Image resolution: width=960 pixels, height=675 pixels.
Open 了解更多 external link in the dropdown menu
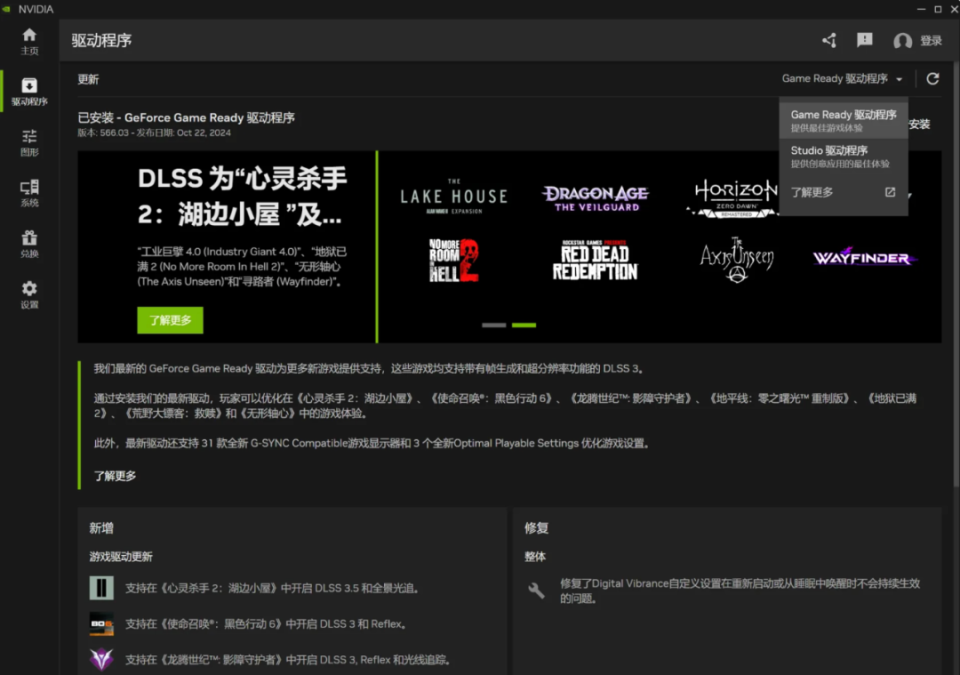click(x=810, y=191)
